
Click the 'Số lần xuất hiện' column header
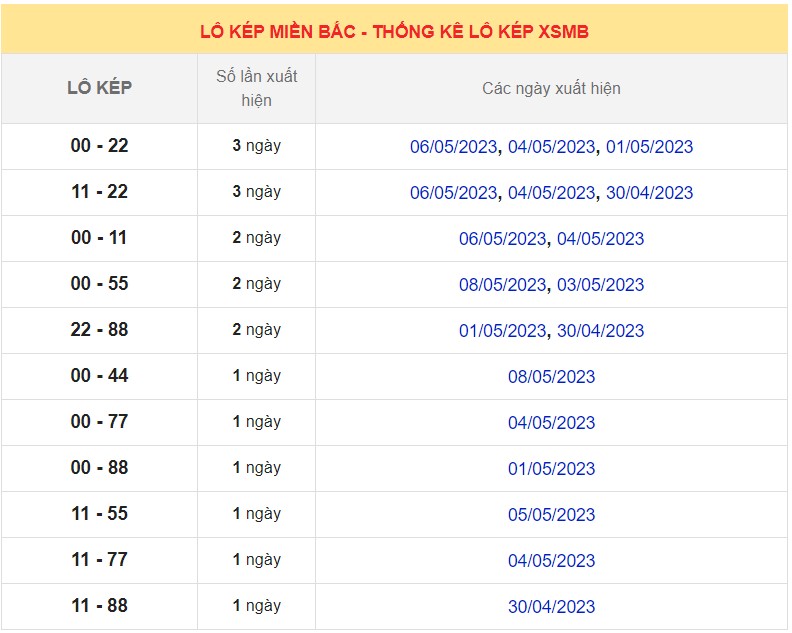pyautogui.click(x=256, y=88)
